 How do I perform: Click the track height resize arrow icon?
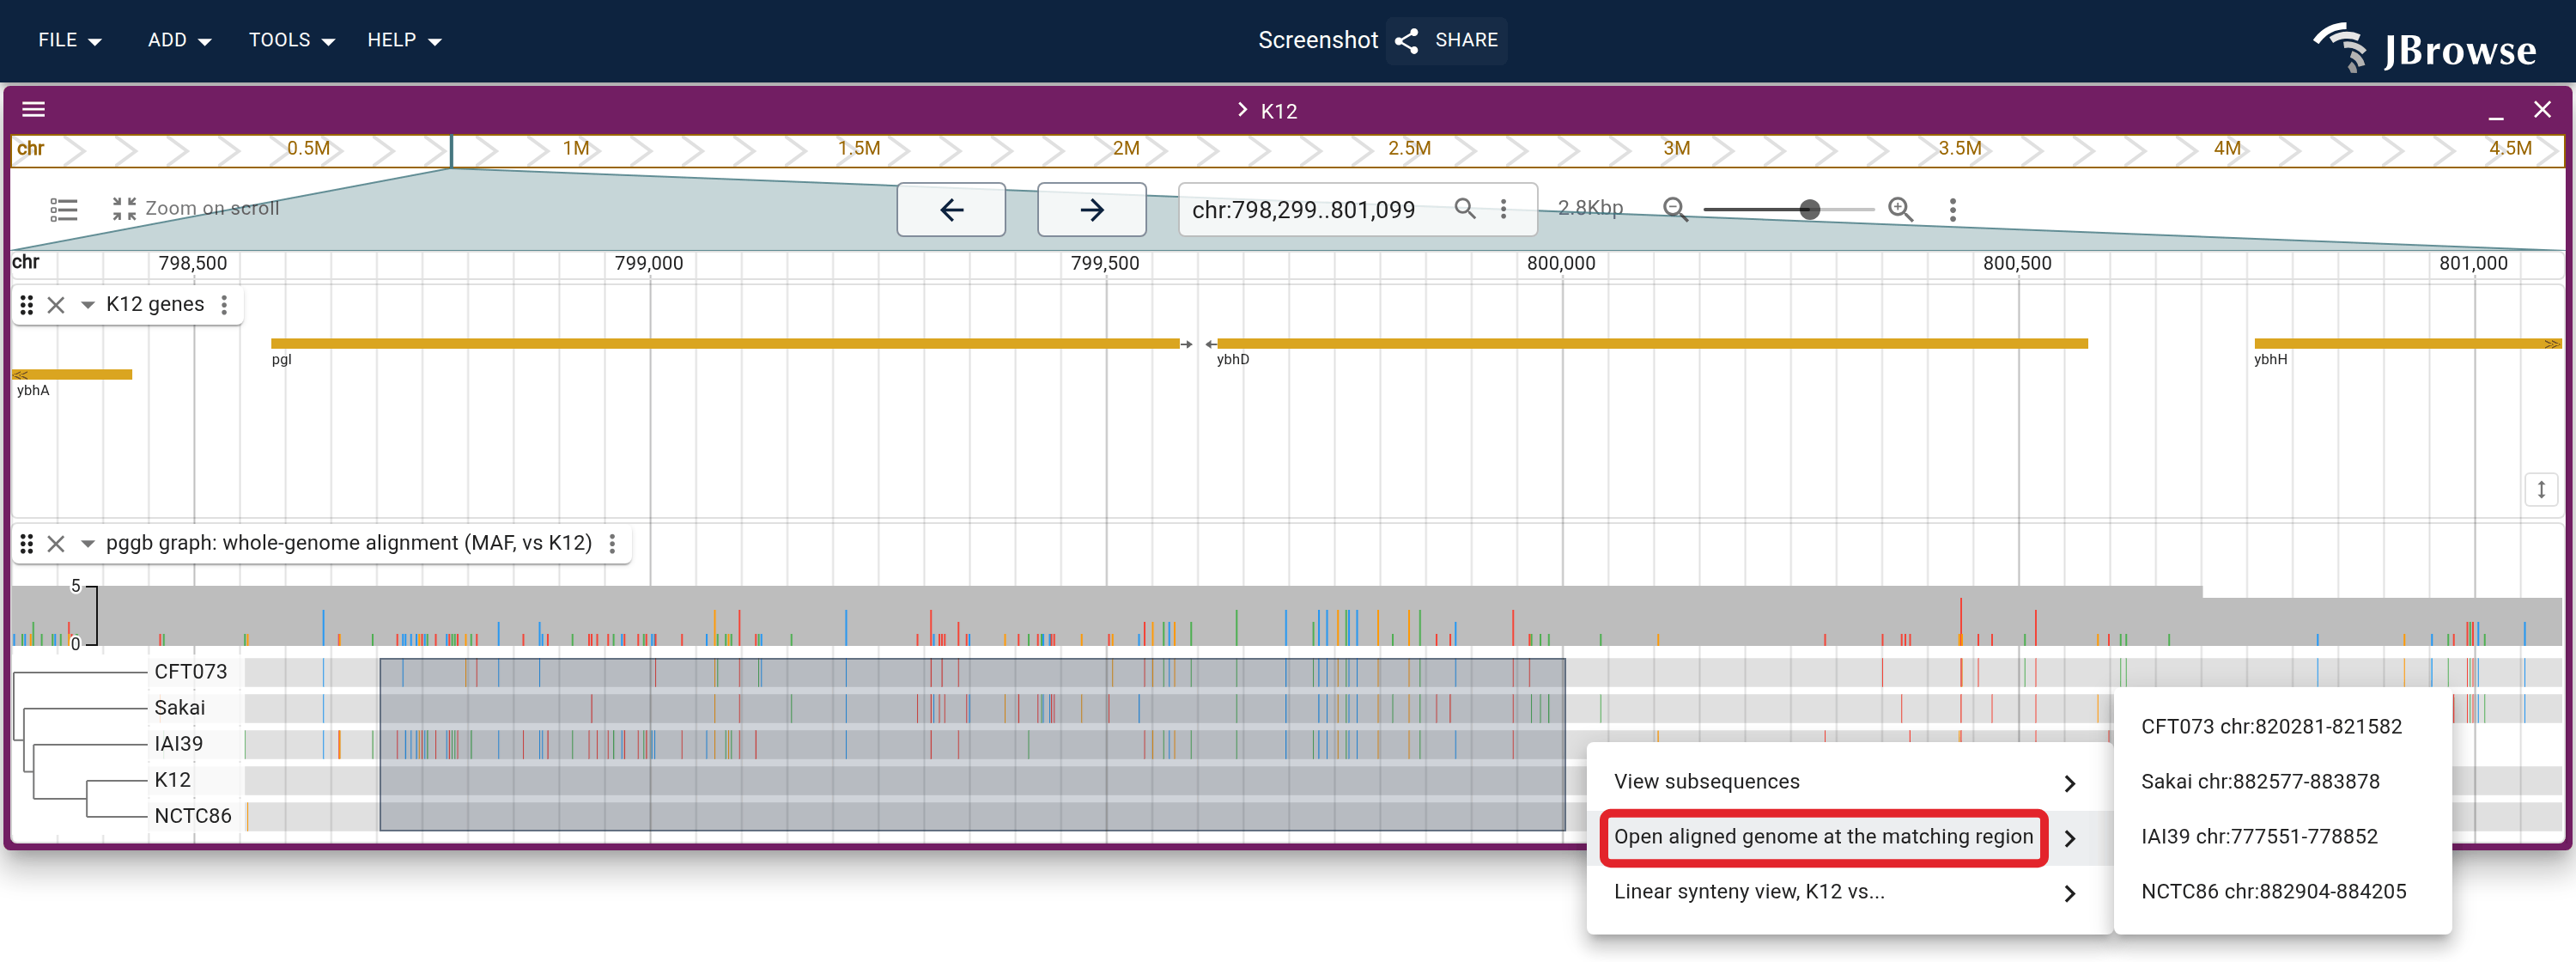2541,490
